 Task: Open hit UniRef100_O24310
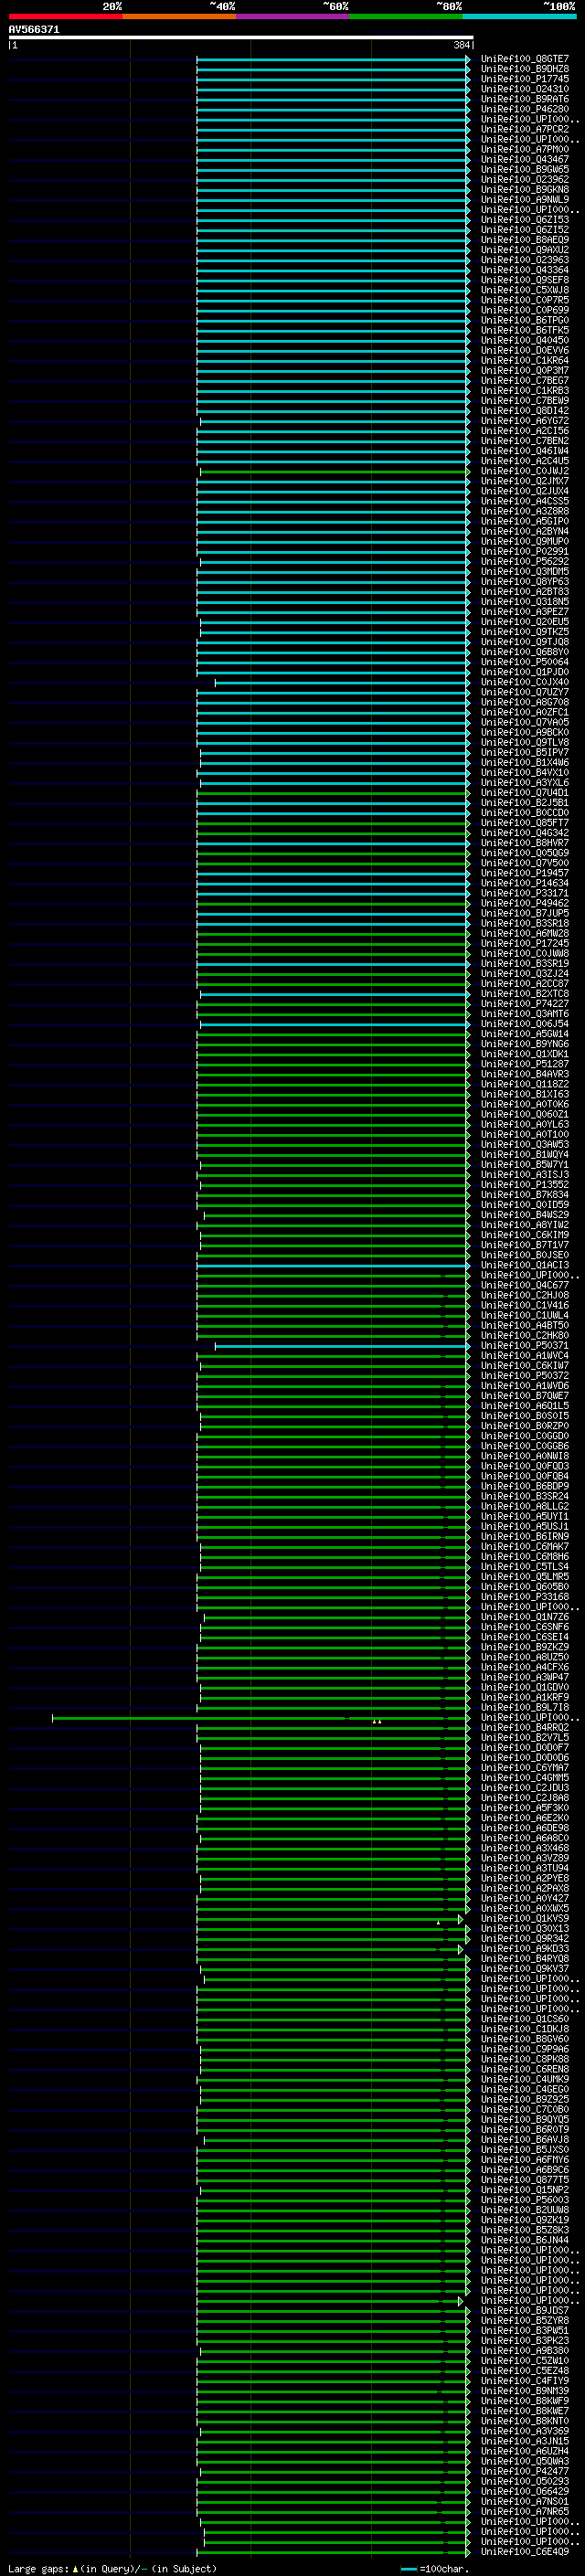click(525, 89)
